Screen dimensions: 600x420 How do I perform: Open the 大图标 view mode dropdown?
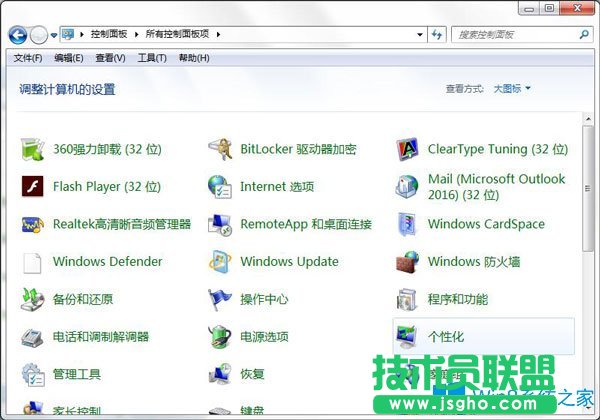point(512,89)
